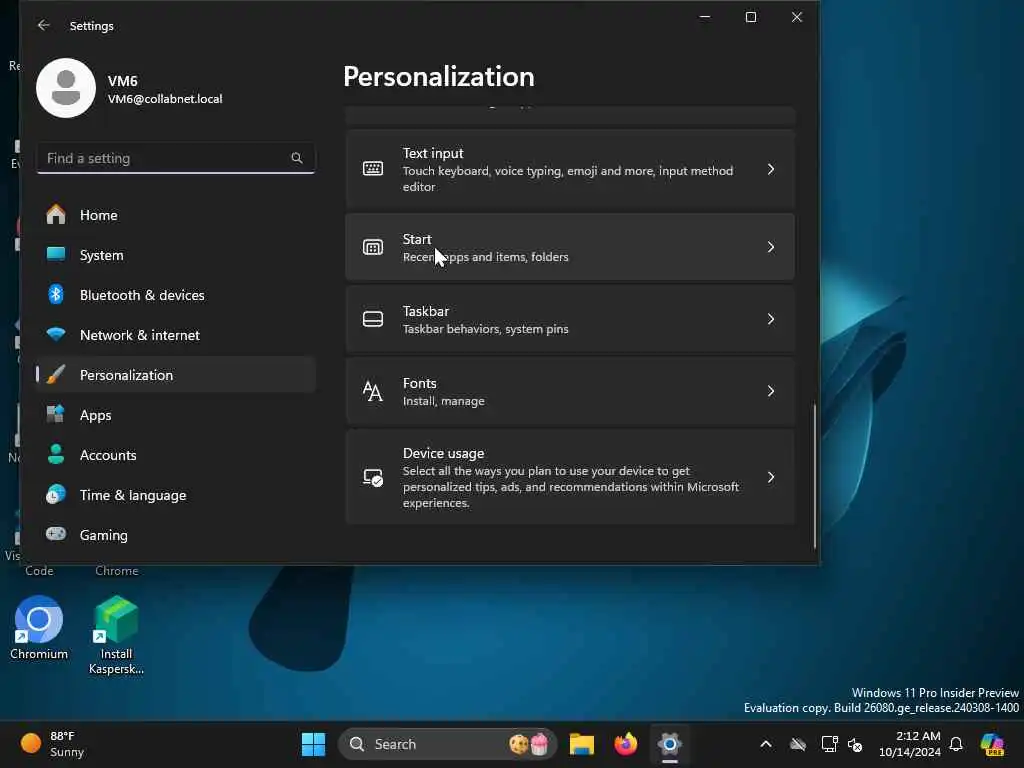Select Home in the sidebar
The image size is (1024, 768).
coord(176,215)
